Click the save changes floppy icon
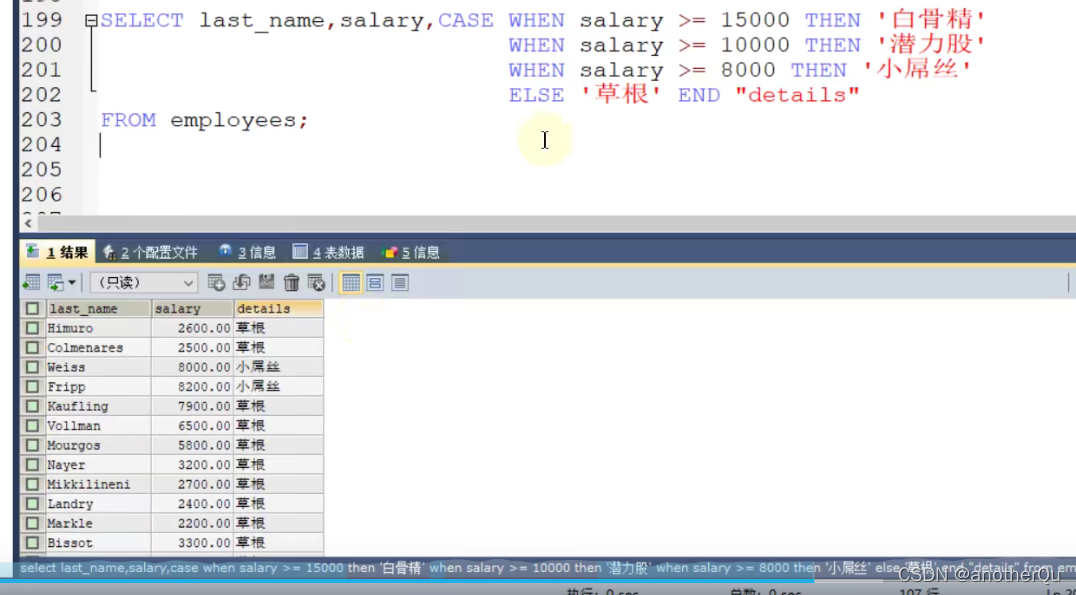The image size is (1076, 595). (266, 282)
